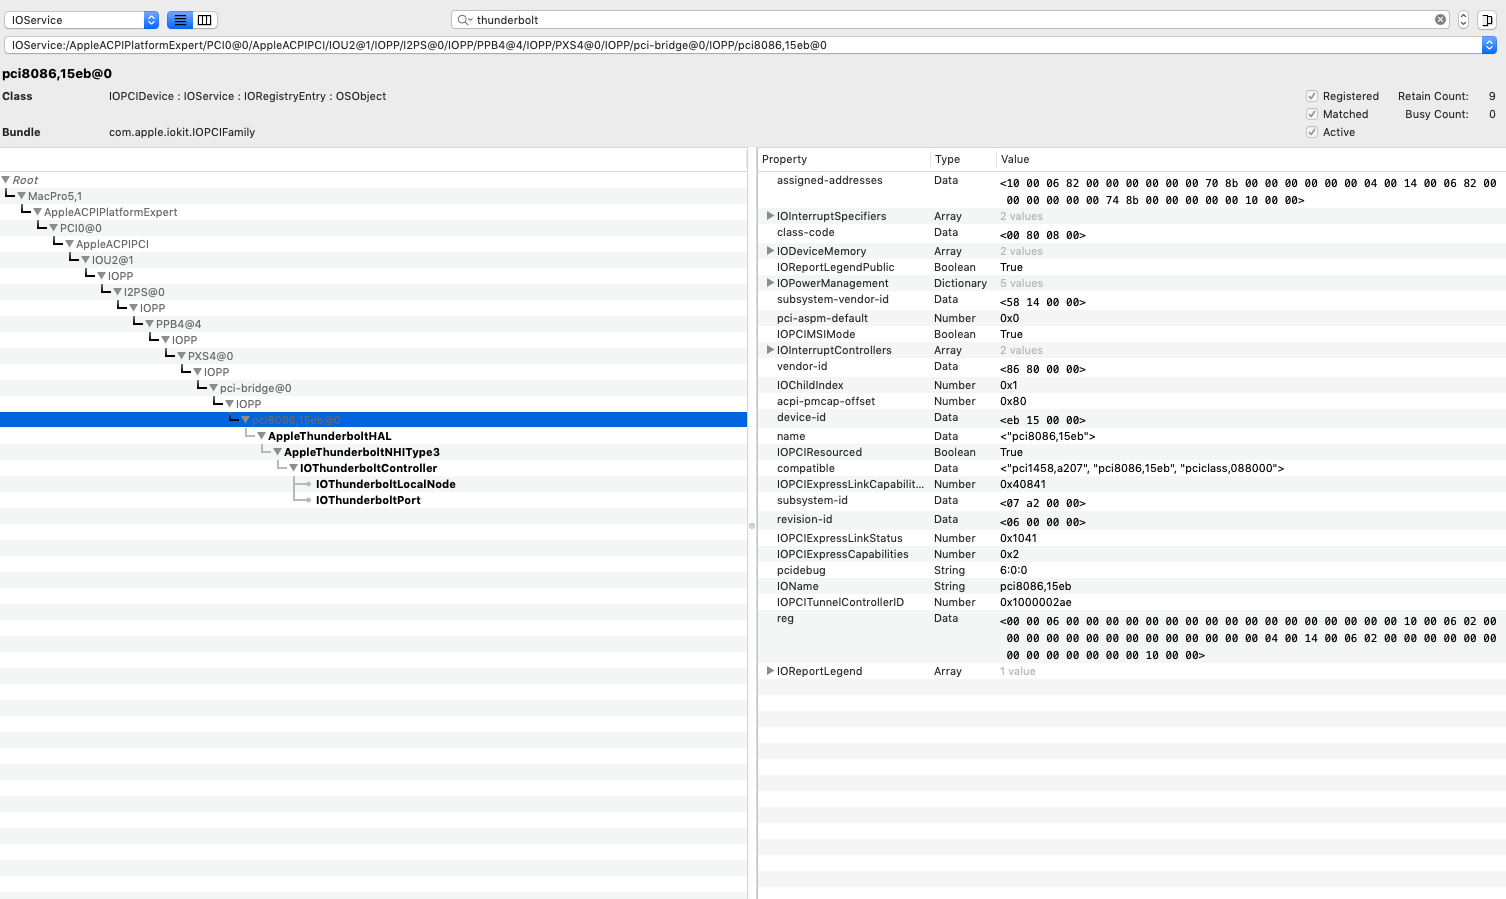Sort by the Property column header
Viewport: 1506px width, 899px height.
point(844,159)
